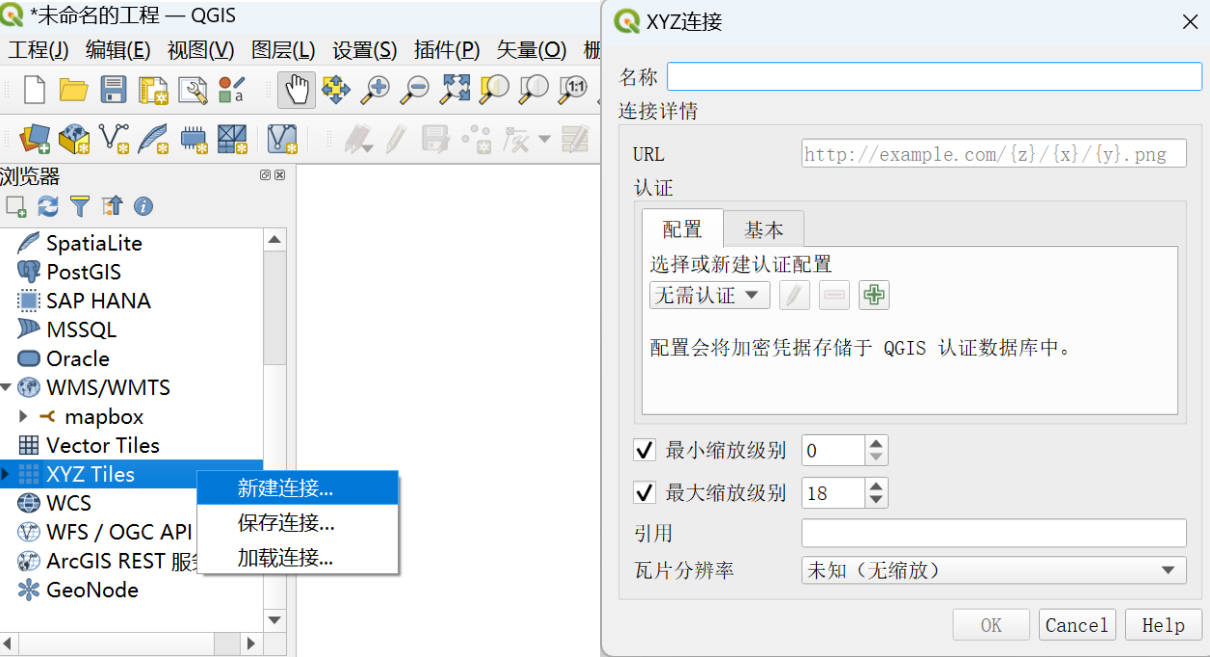Click browser Add Selected Layers icon

[16, 206]
